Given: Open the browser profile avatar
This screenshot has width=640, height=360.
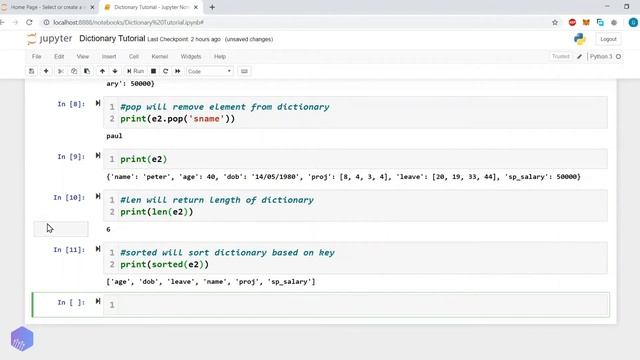Looking at the screenshot, I should [633, 22].
